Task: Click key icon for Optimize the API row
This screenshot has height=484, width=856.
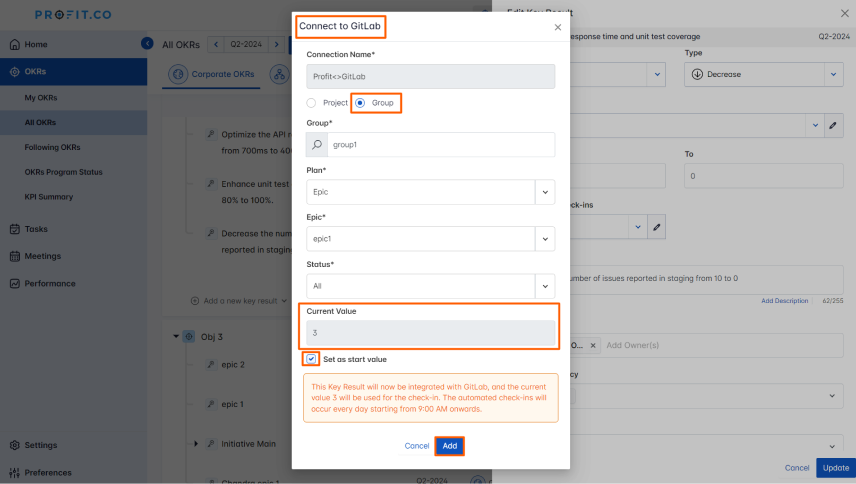Action: [x=211, y=134]
